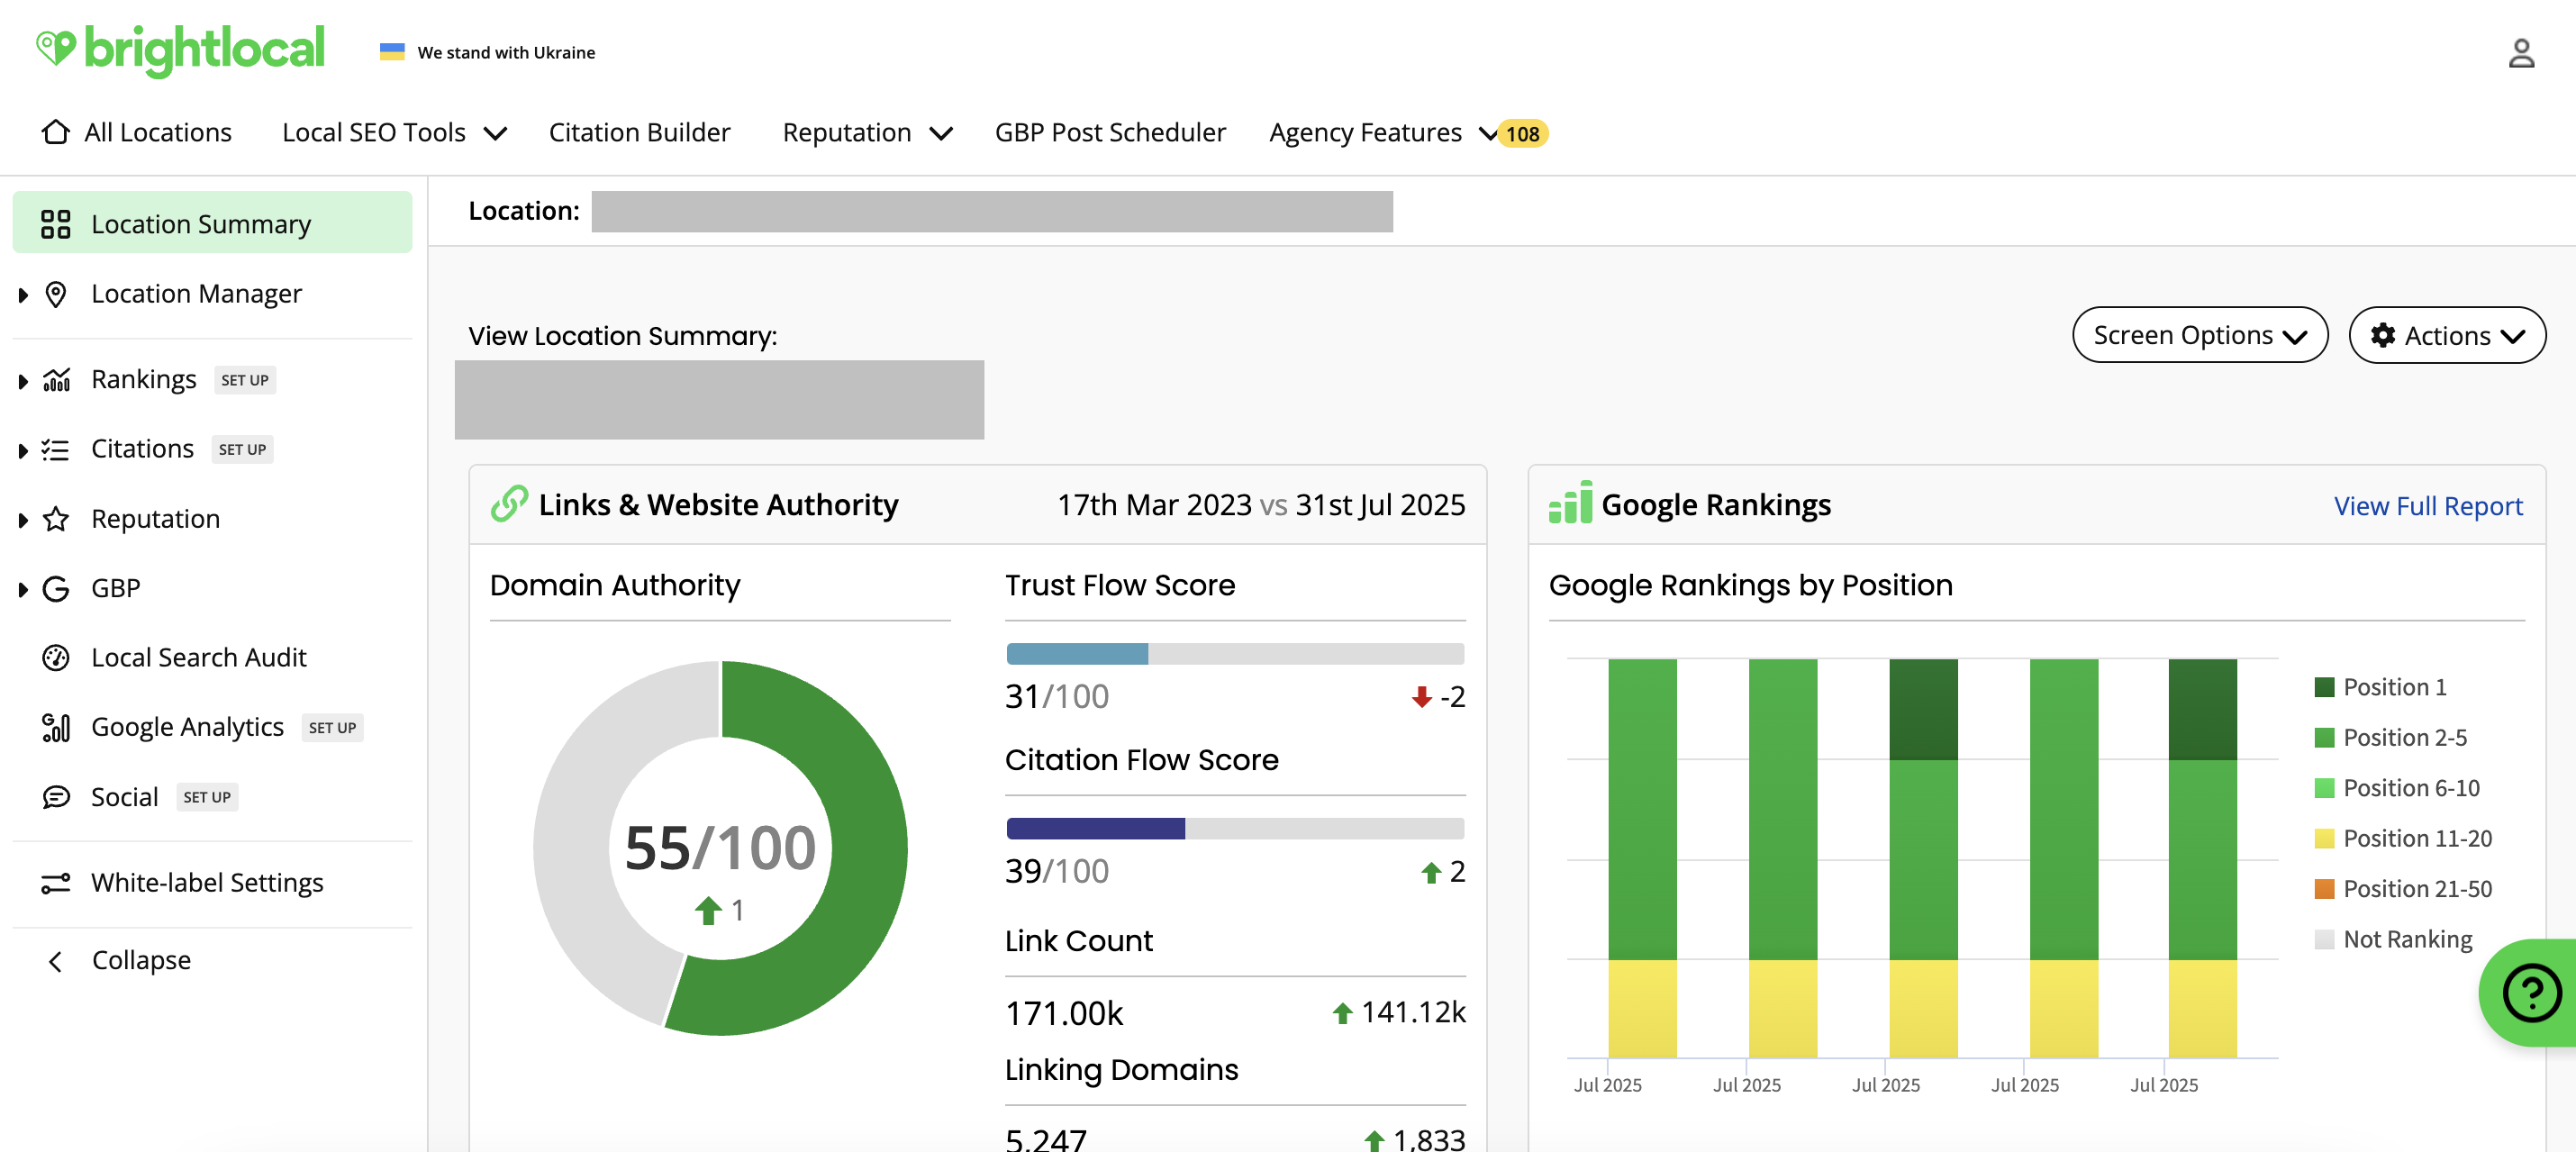
Task: Expand the GBP section arrow
Action: 23,589
